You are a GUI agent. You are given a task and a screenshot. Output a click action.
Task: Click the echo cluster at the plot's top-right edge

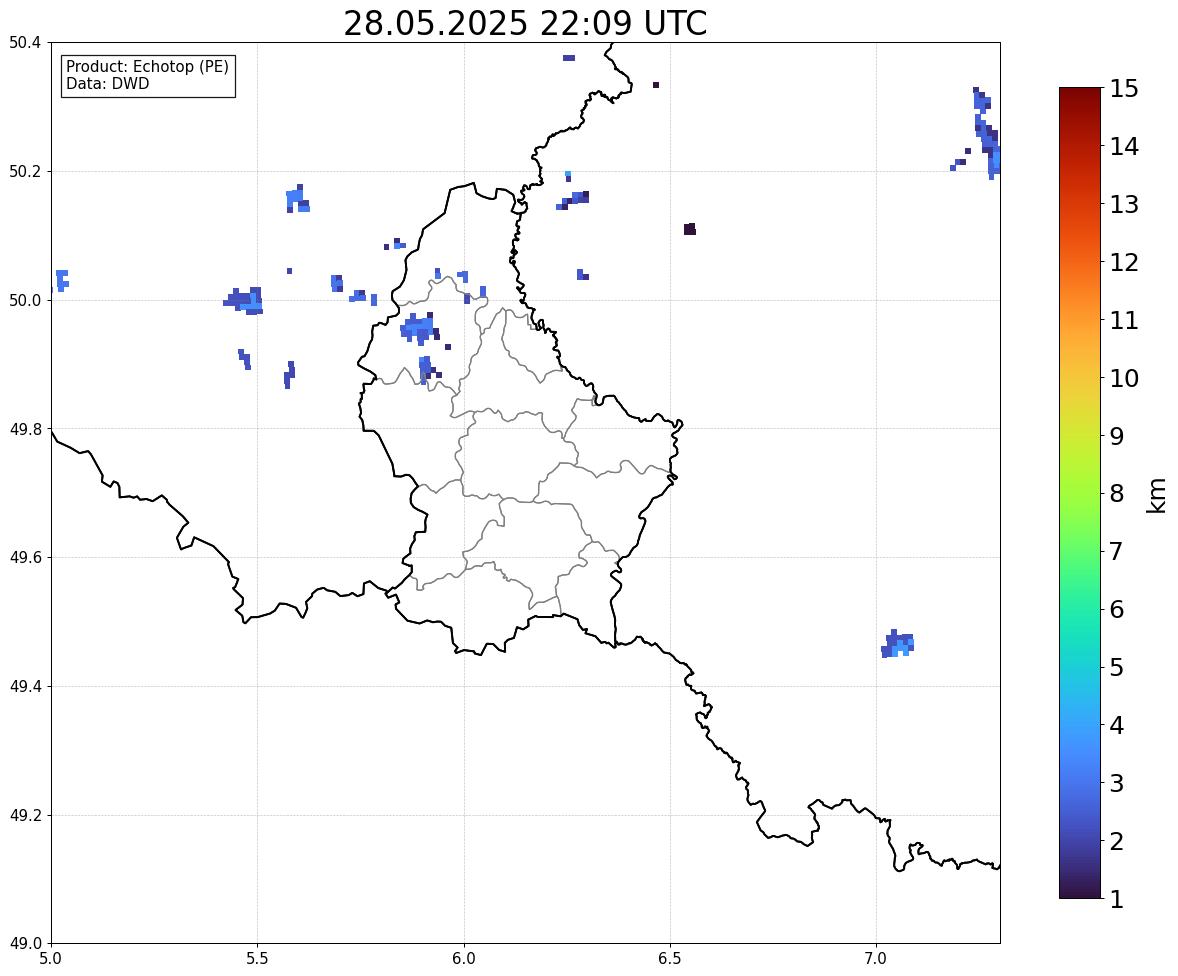[x=987, y=133]
